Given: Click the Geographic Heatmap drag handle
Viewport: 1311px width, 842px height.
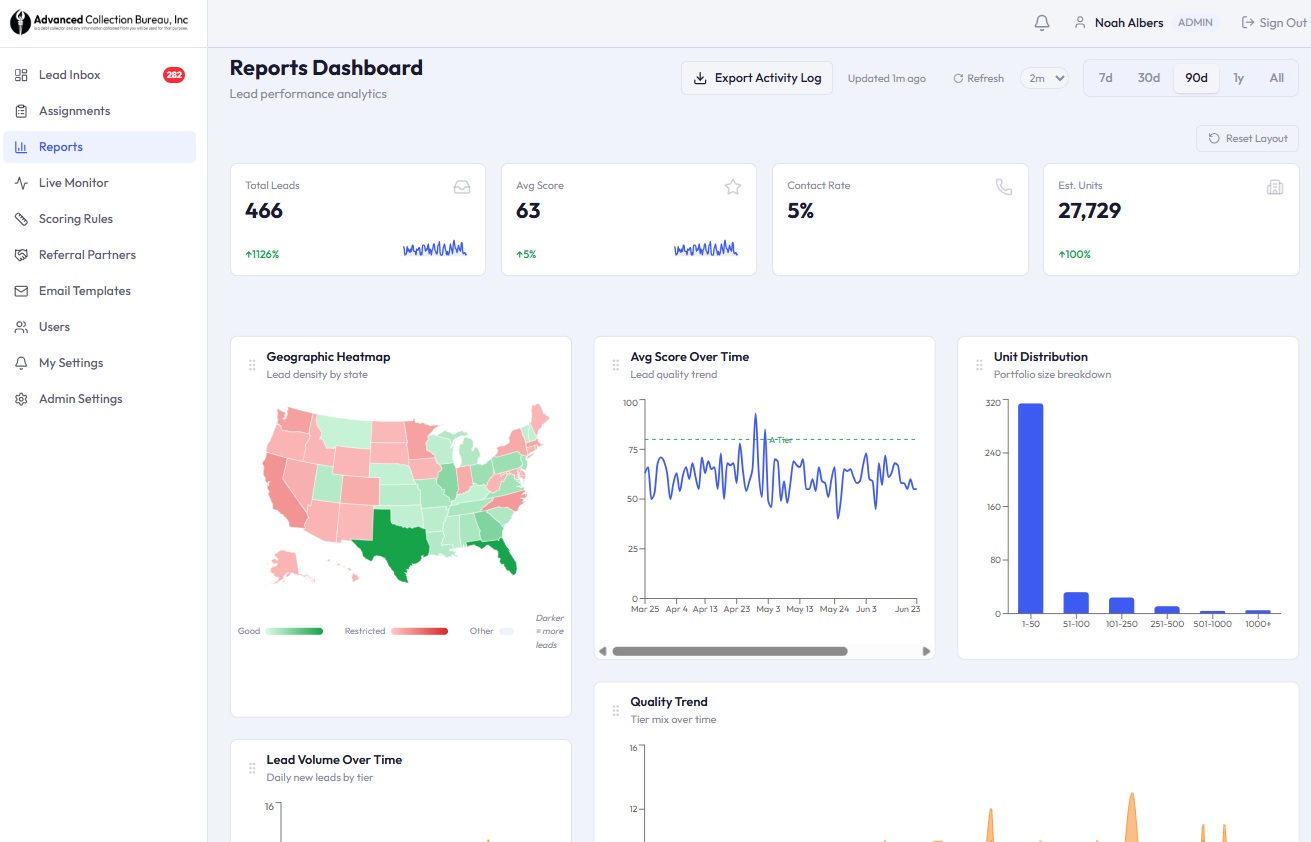Looking at the screenshot, I should coord(252,365).
